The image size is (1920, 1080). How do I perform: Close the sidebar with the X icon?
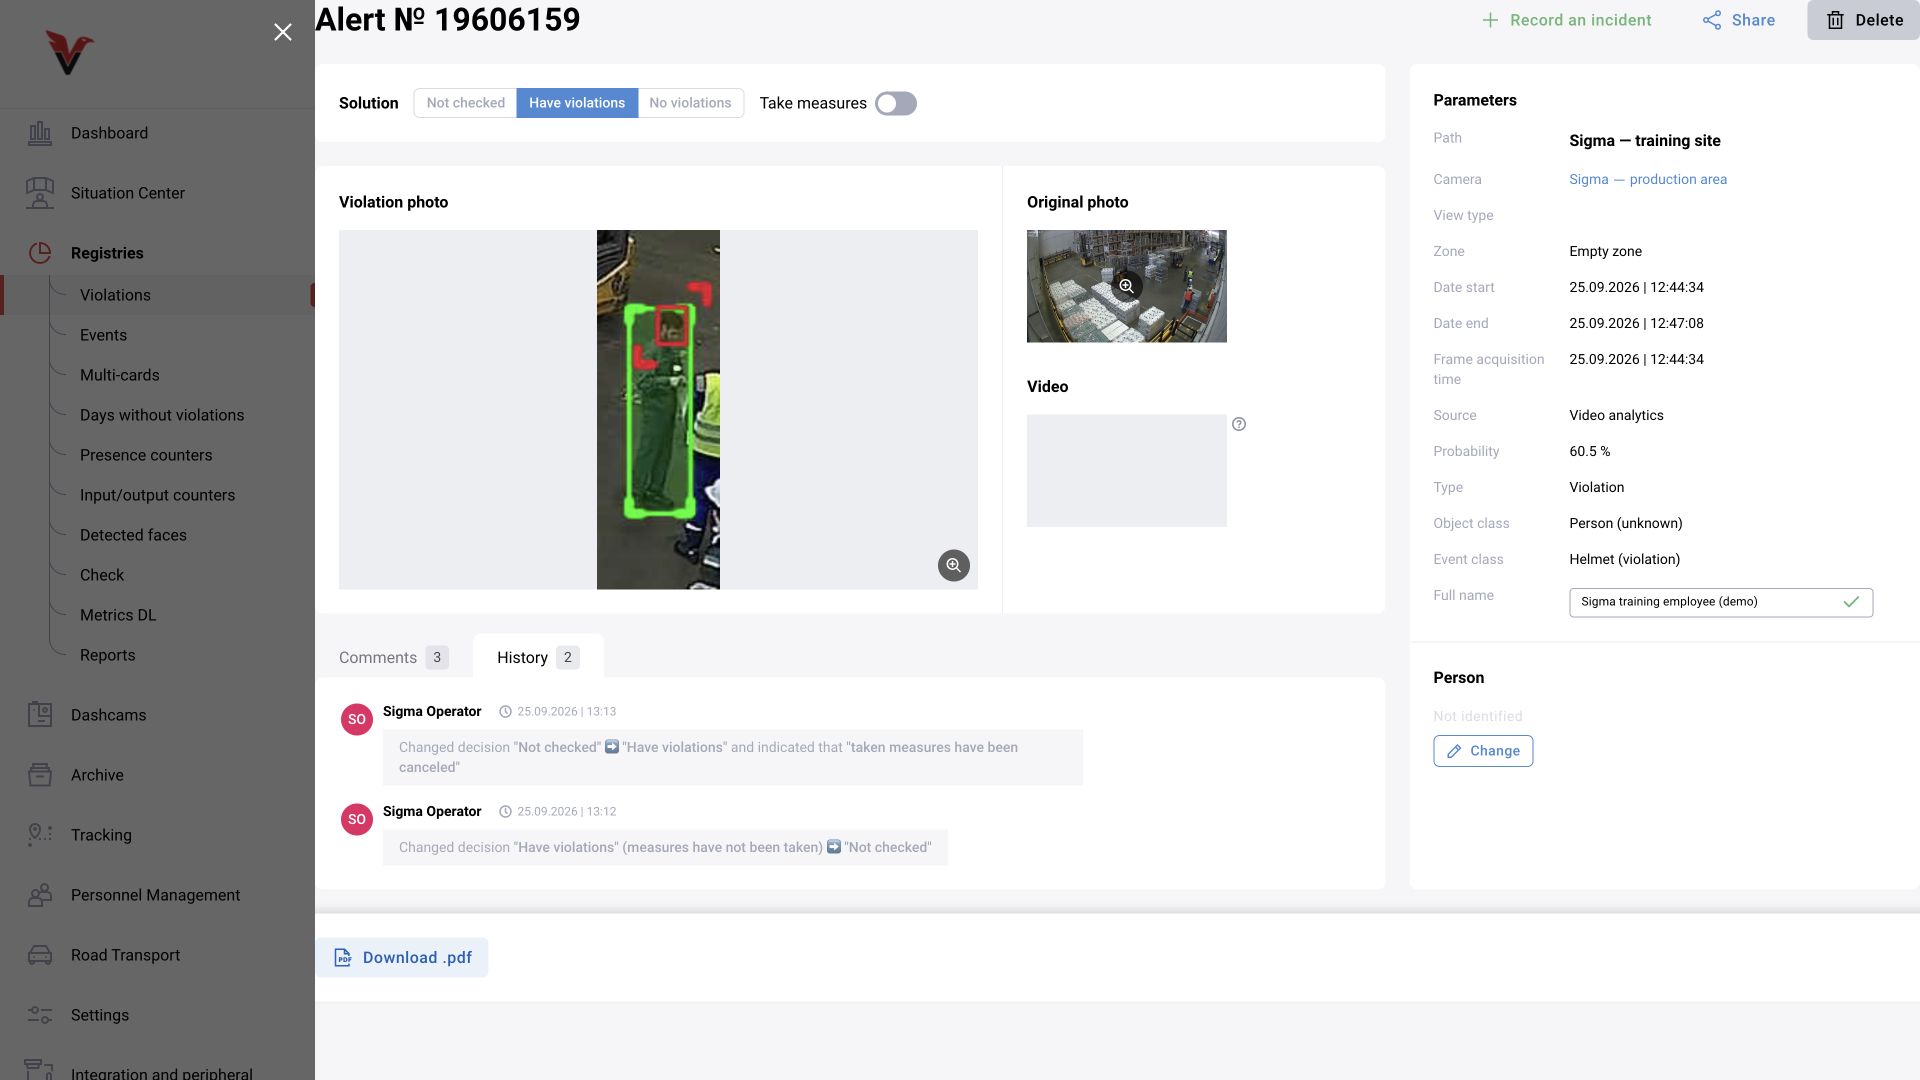pos(283,32)
